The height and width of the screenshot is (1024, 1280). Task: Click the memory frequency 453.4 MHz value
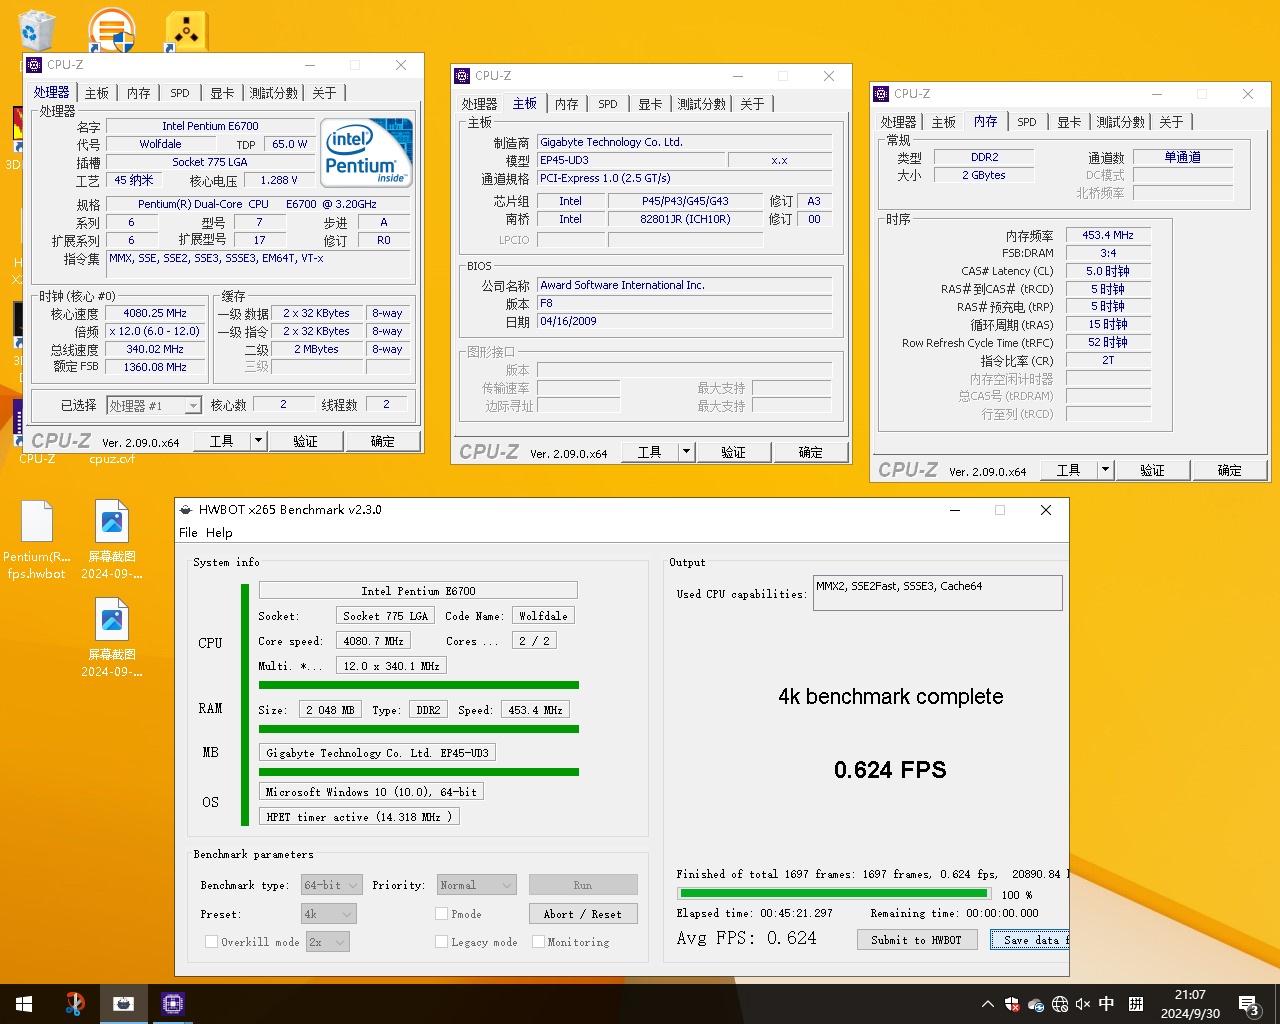[1108, 235]
